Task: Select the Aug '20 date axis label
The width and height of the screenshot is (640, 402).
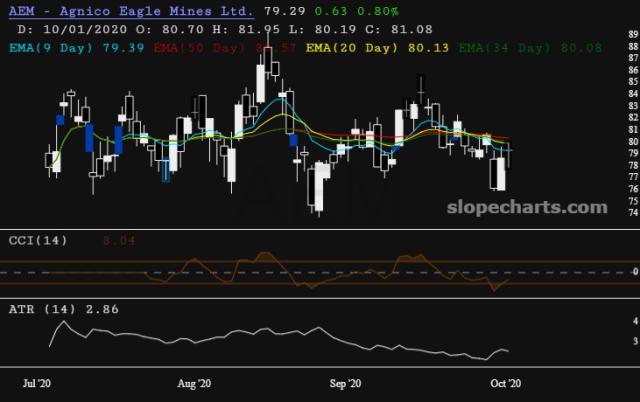Action: [x=194, y=383]
